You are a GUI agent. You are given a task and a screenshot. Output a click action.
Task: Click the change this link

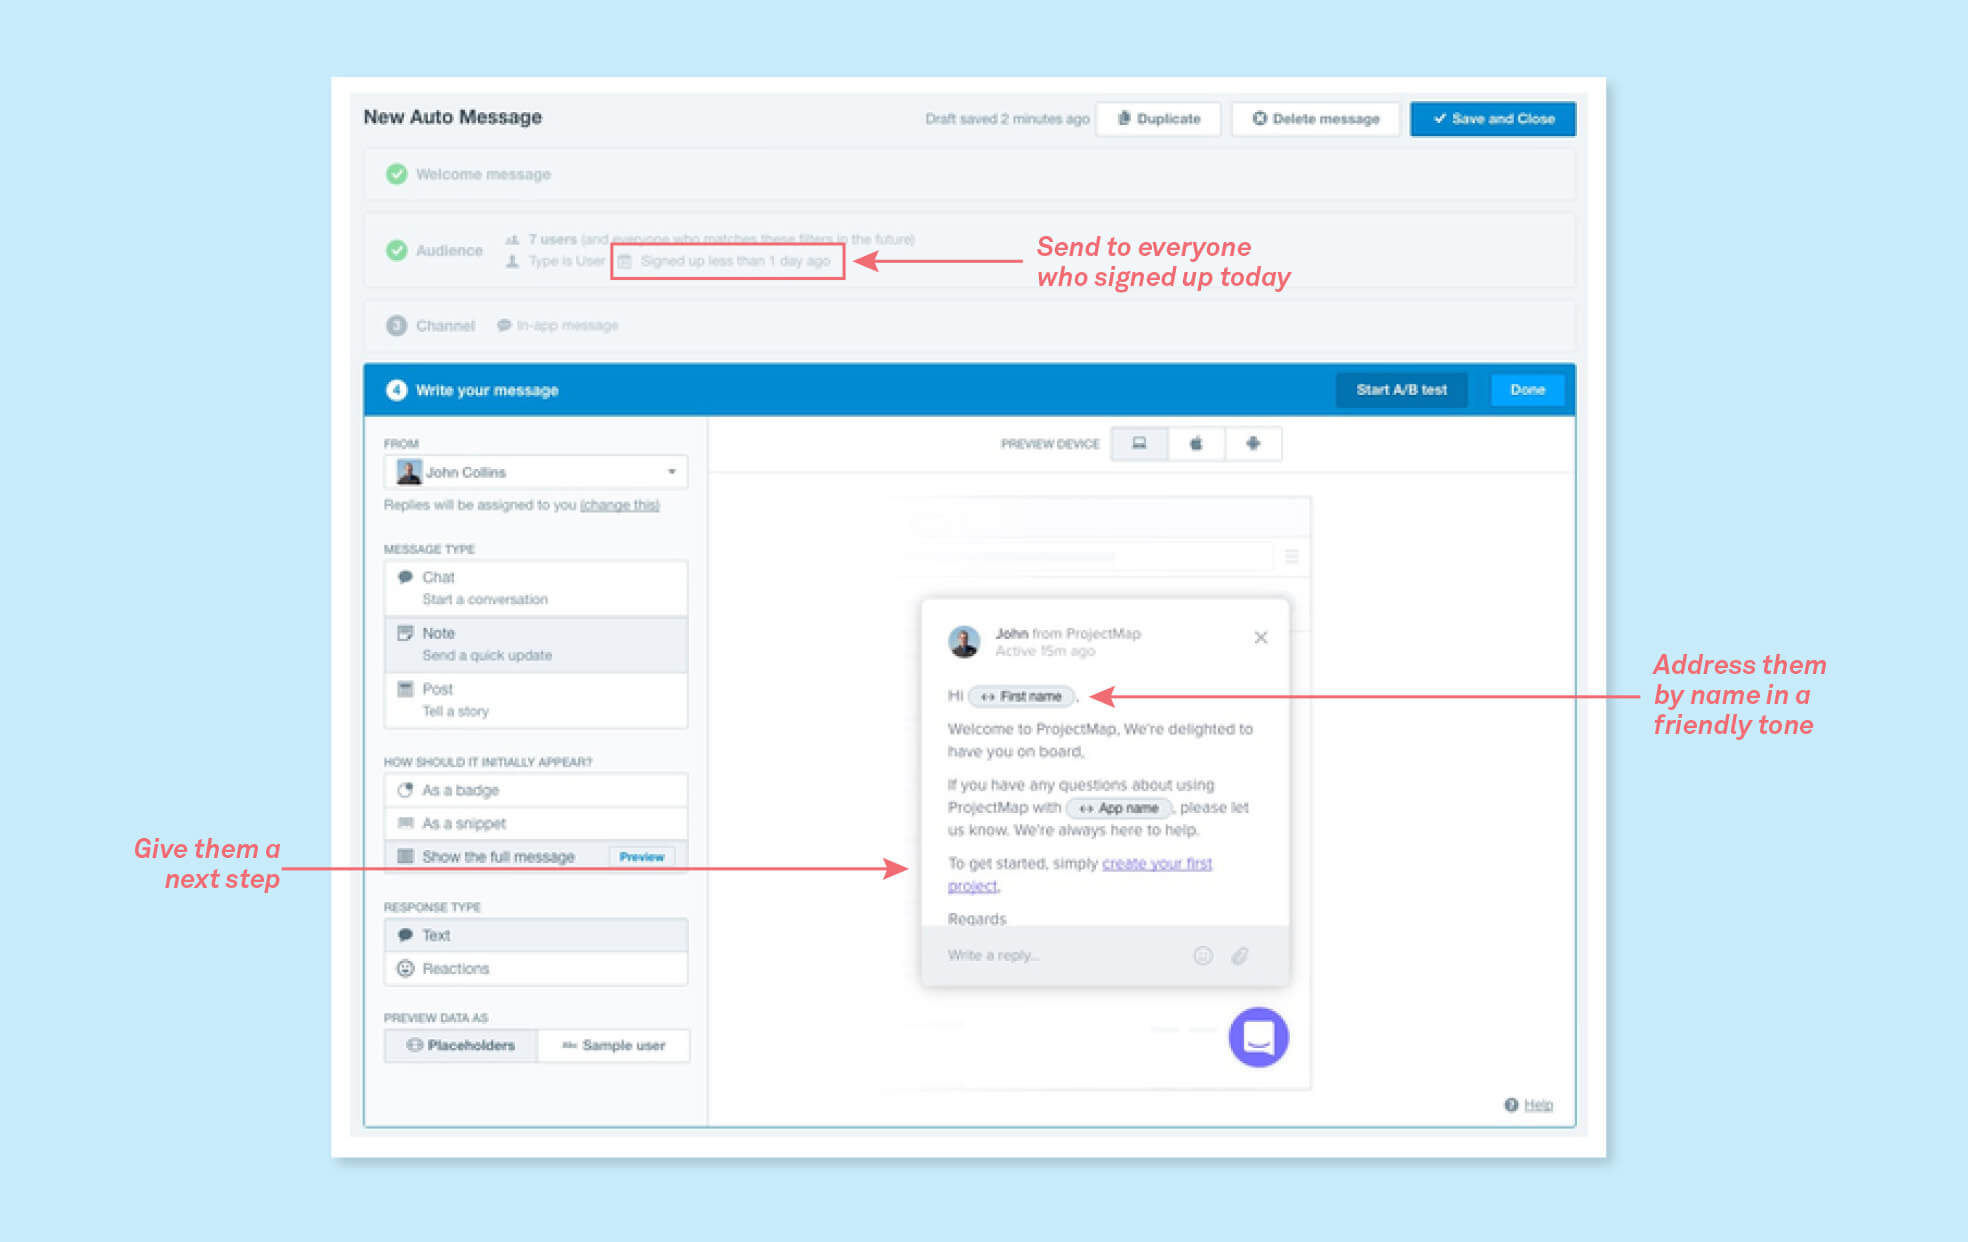tap(620, 505)
